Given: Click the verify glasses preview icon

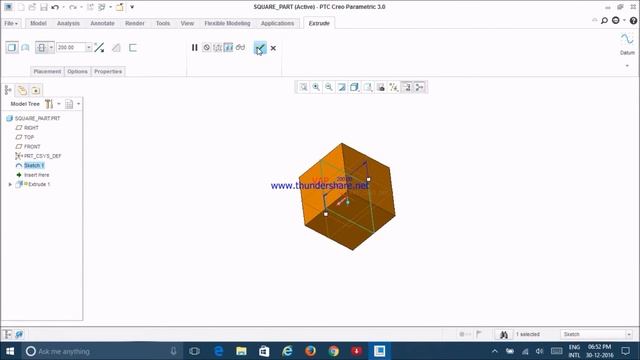Looking at the screenshot, I should coord(240,48).
